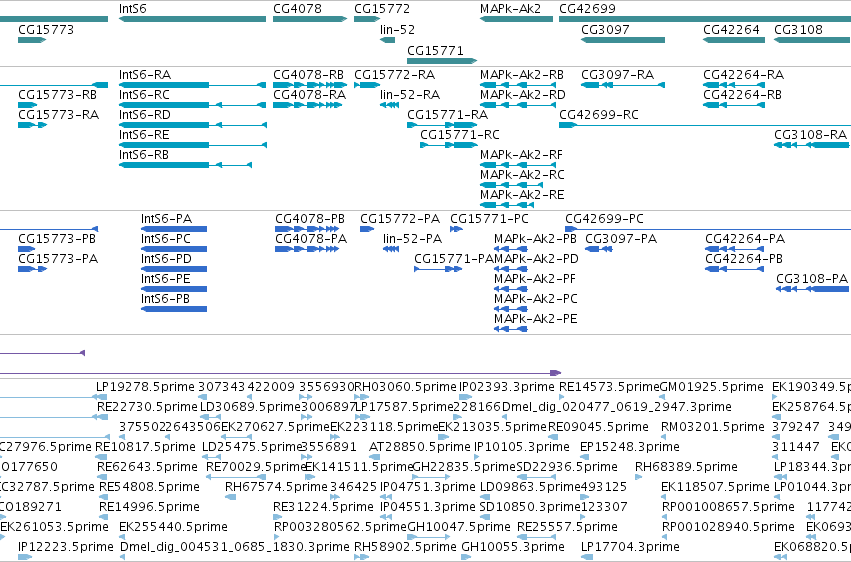Select the CG42699 gene label
851x562 pixels.
(x=588, y=9)
